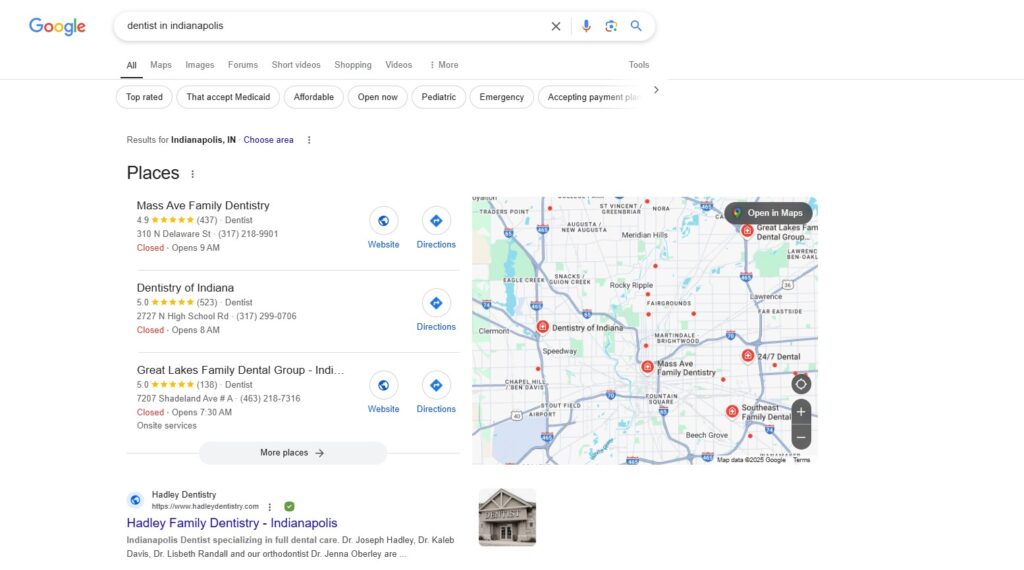Apply the Affordable filter chip
The width and height of the screenshot is (1024, 570).
click(x=313, y=97)
